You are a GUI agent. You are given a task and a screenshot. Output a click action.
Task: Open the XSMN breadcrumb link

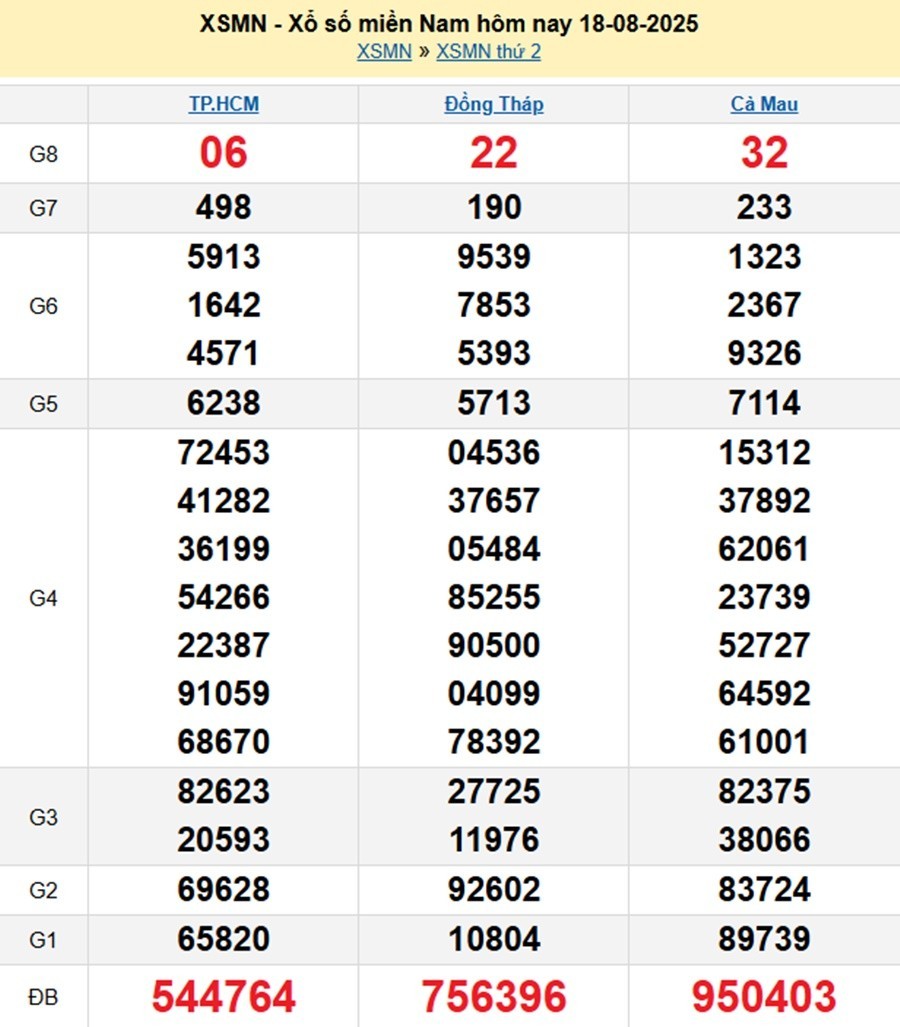pos(384,52)
